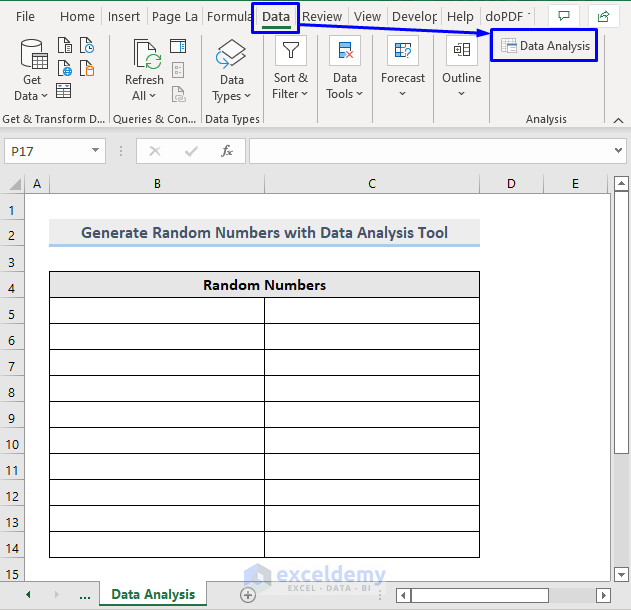Select column E header
Viewport: 631px width, 610px height.
tap(575, 184)
